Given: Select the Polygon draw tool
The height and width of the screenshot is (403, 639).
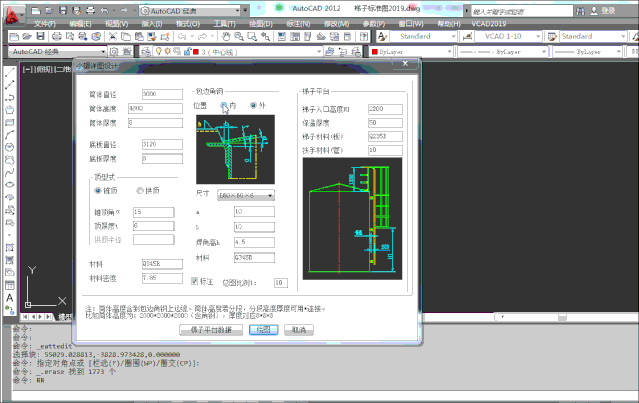Looking at the screenshot, I should coord(9,110).
